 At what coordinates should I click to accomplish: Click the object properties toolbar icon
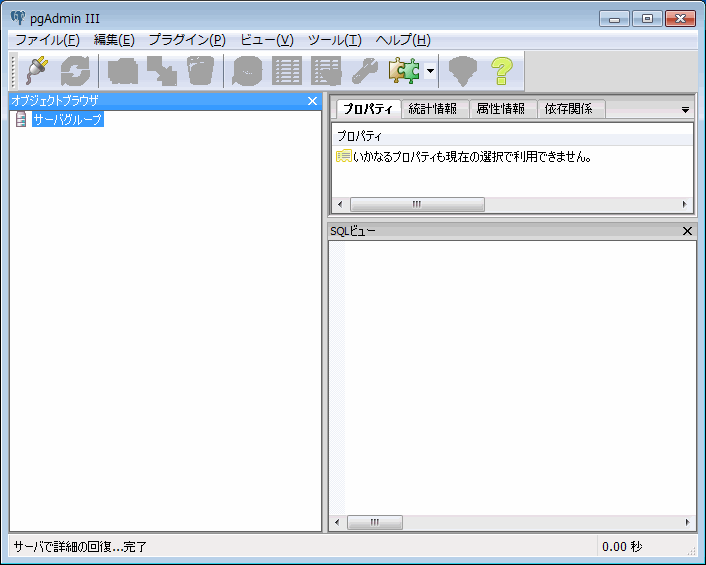[122, 71]
